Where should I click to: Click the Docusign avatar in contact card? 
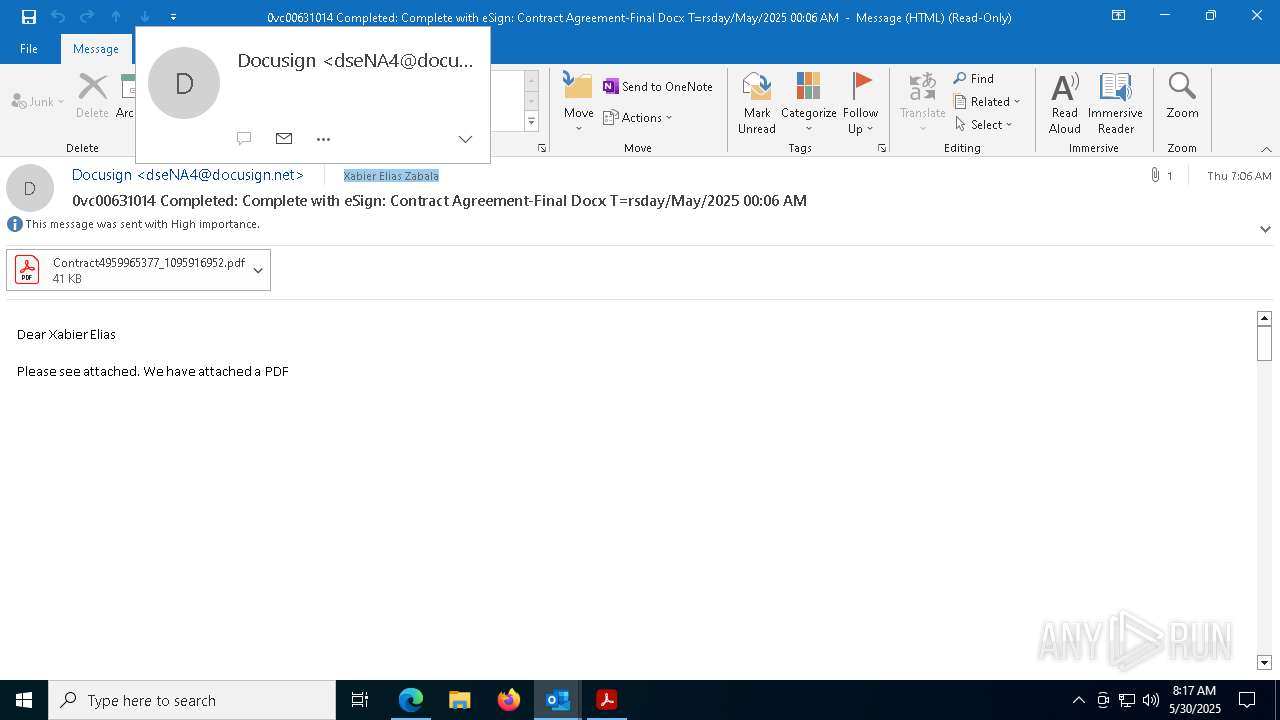[184, 83]
